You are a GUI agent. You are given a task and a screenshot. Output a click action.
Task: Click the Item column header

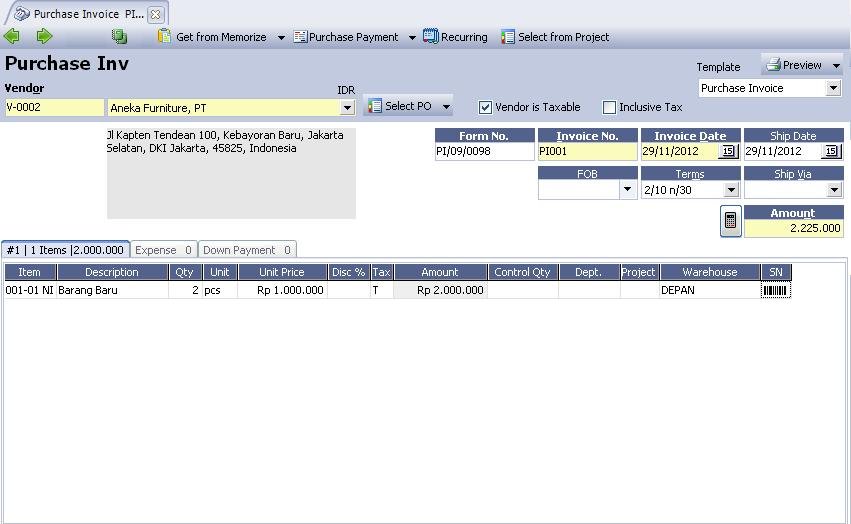[x=30, y=272]
